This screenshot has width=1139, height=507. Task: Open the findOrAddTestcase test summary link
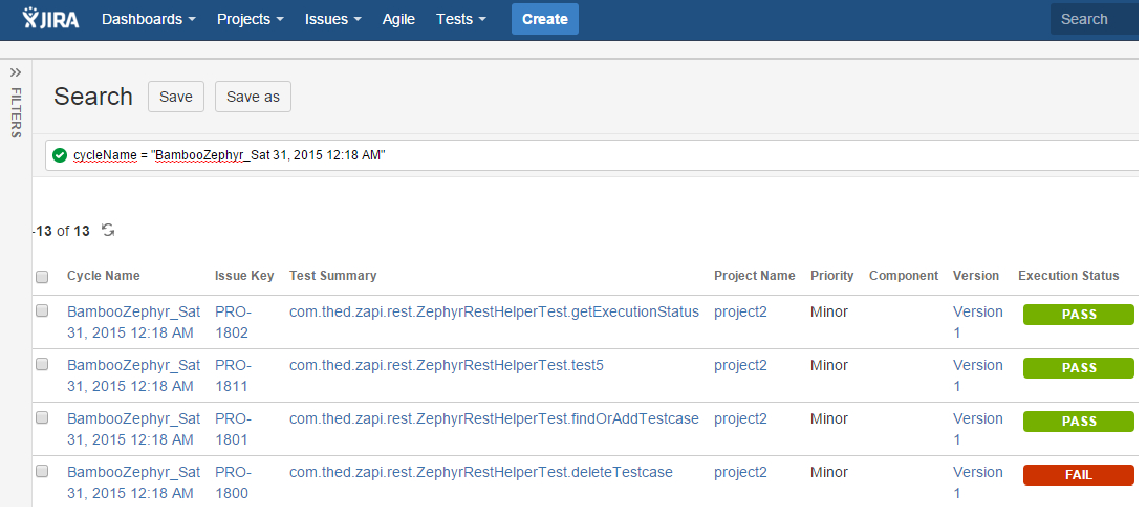tap(494, 418)
